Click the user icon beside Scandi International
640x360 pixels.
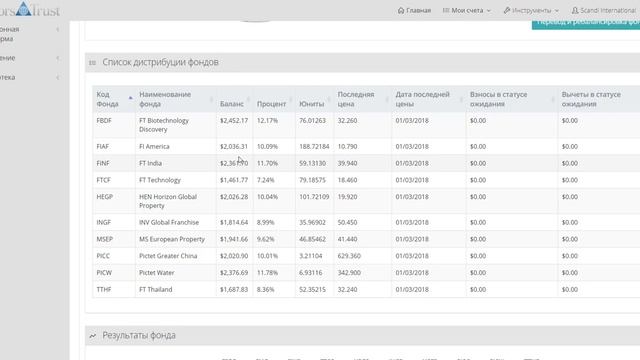[575, 10]
